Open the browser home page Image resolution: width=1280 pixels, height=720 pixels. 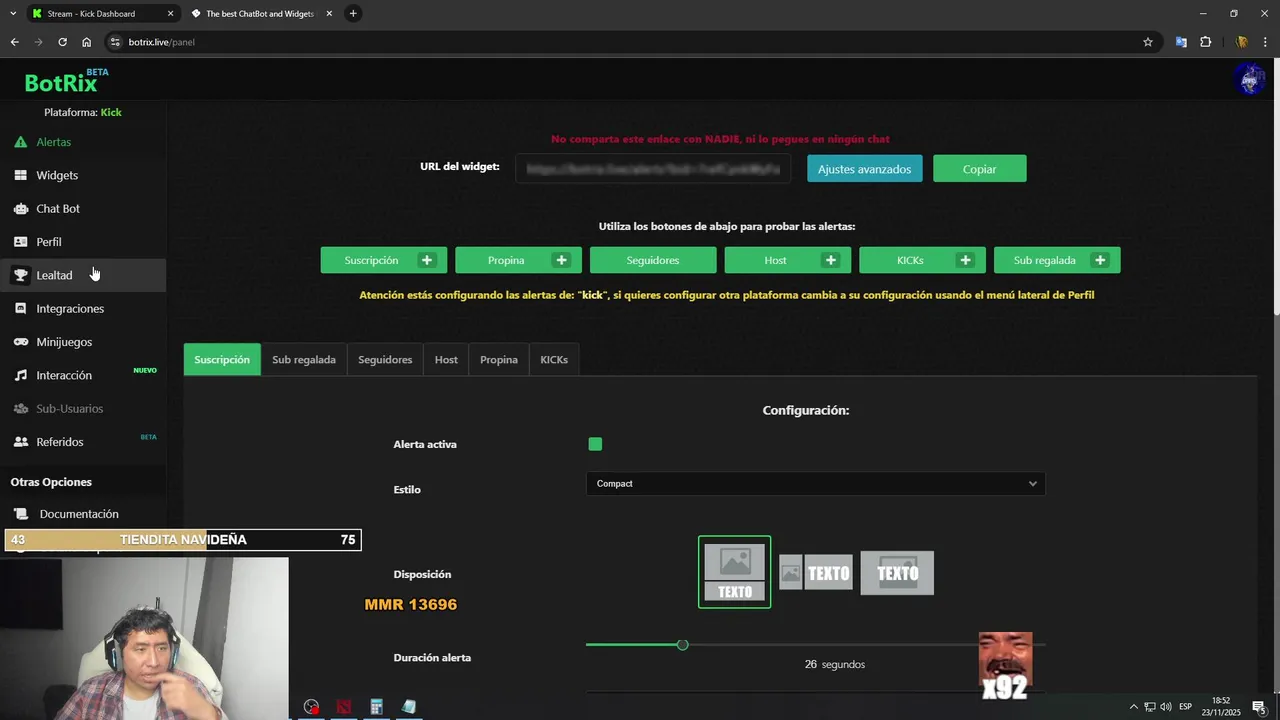87,42
